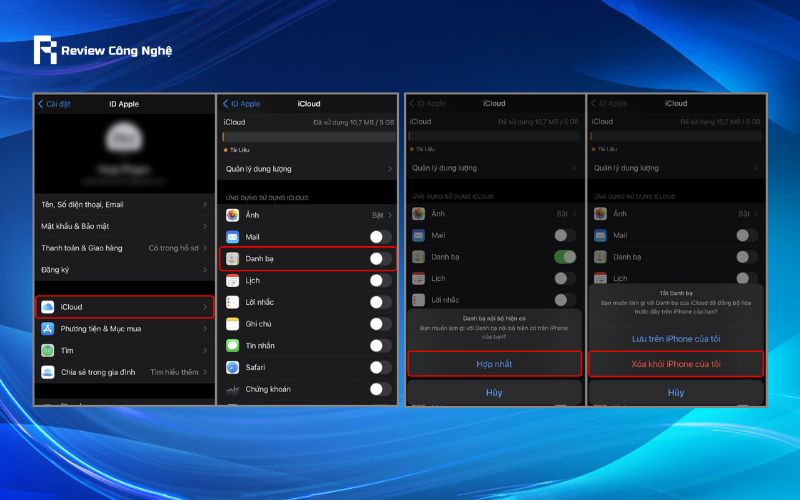Tap the dimmed Contacts icon on the Tắt Danh bạ screen
Viewport: 800px width, 500px height.
click(x=601, y=257)
